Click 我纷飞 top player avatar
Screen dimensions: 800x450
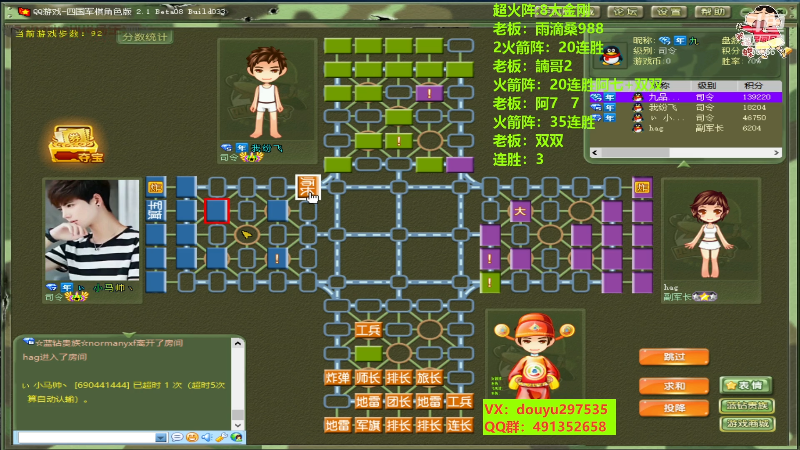267,92
